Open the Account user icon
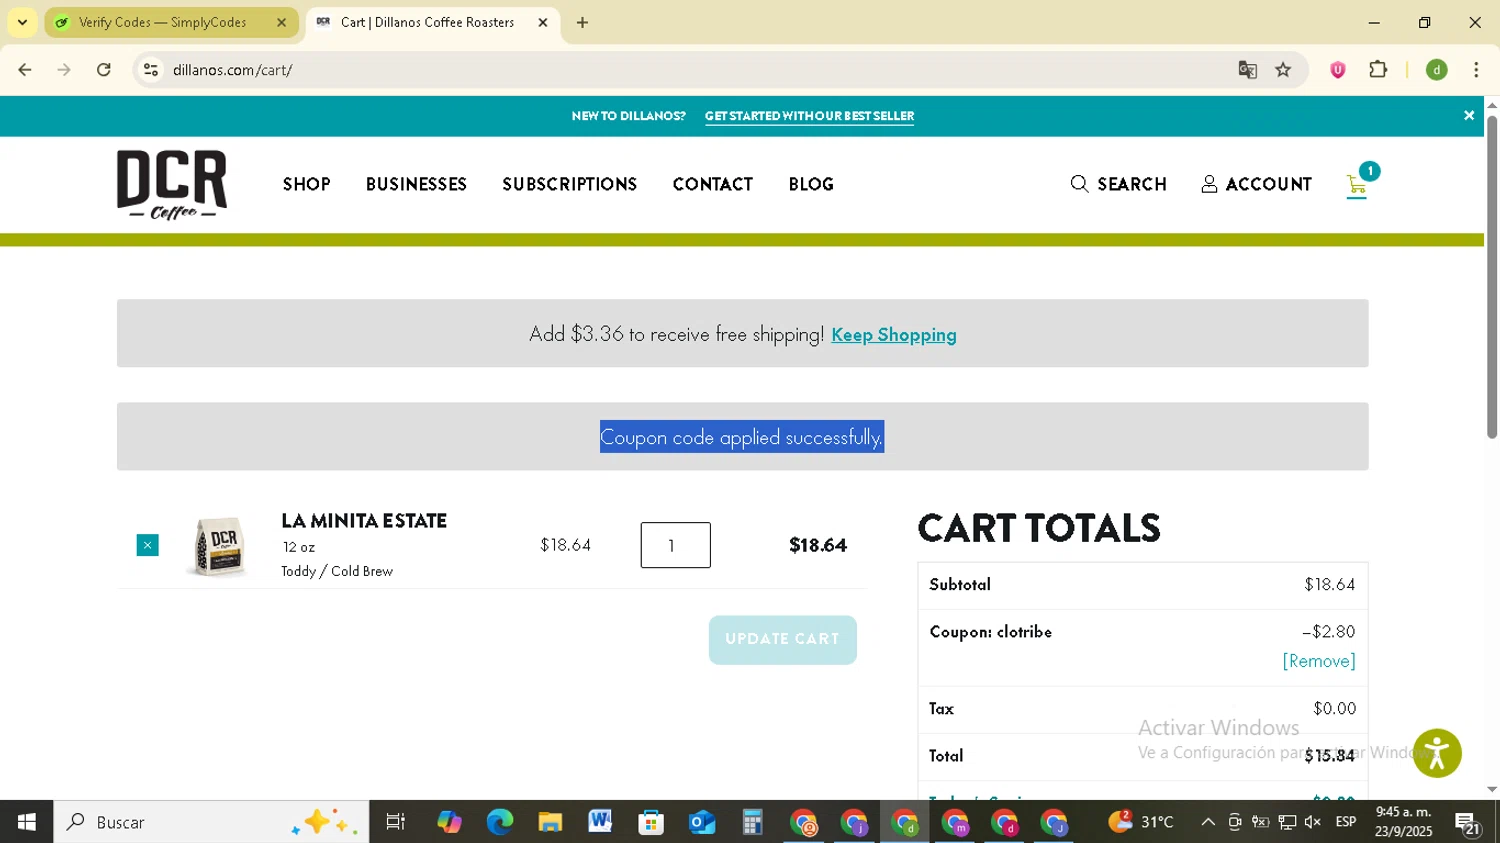The image size is (1500, 843). tap(1209, 184)
